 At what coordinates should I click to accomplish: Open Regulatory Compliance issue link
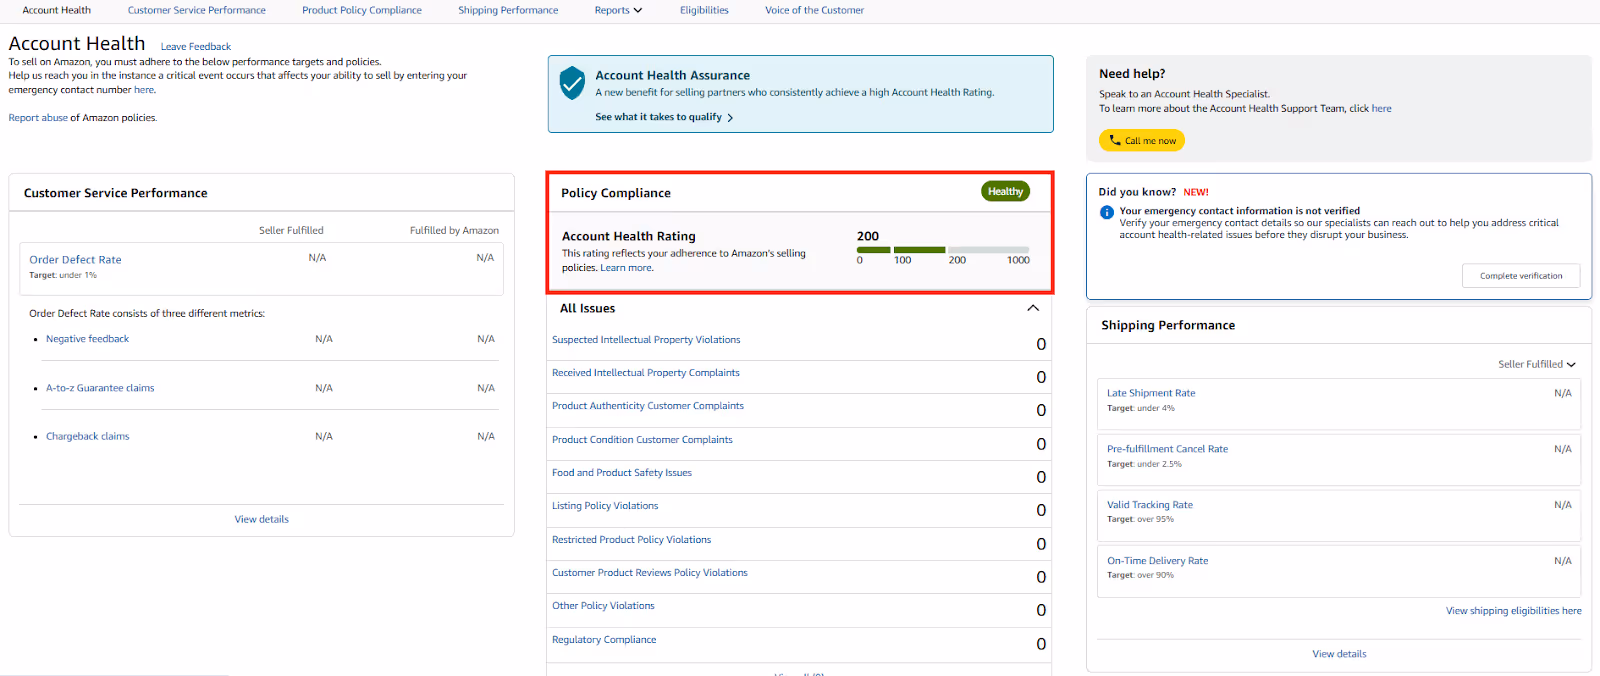pyautogui.click(x=604, y=640)
